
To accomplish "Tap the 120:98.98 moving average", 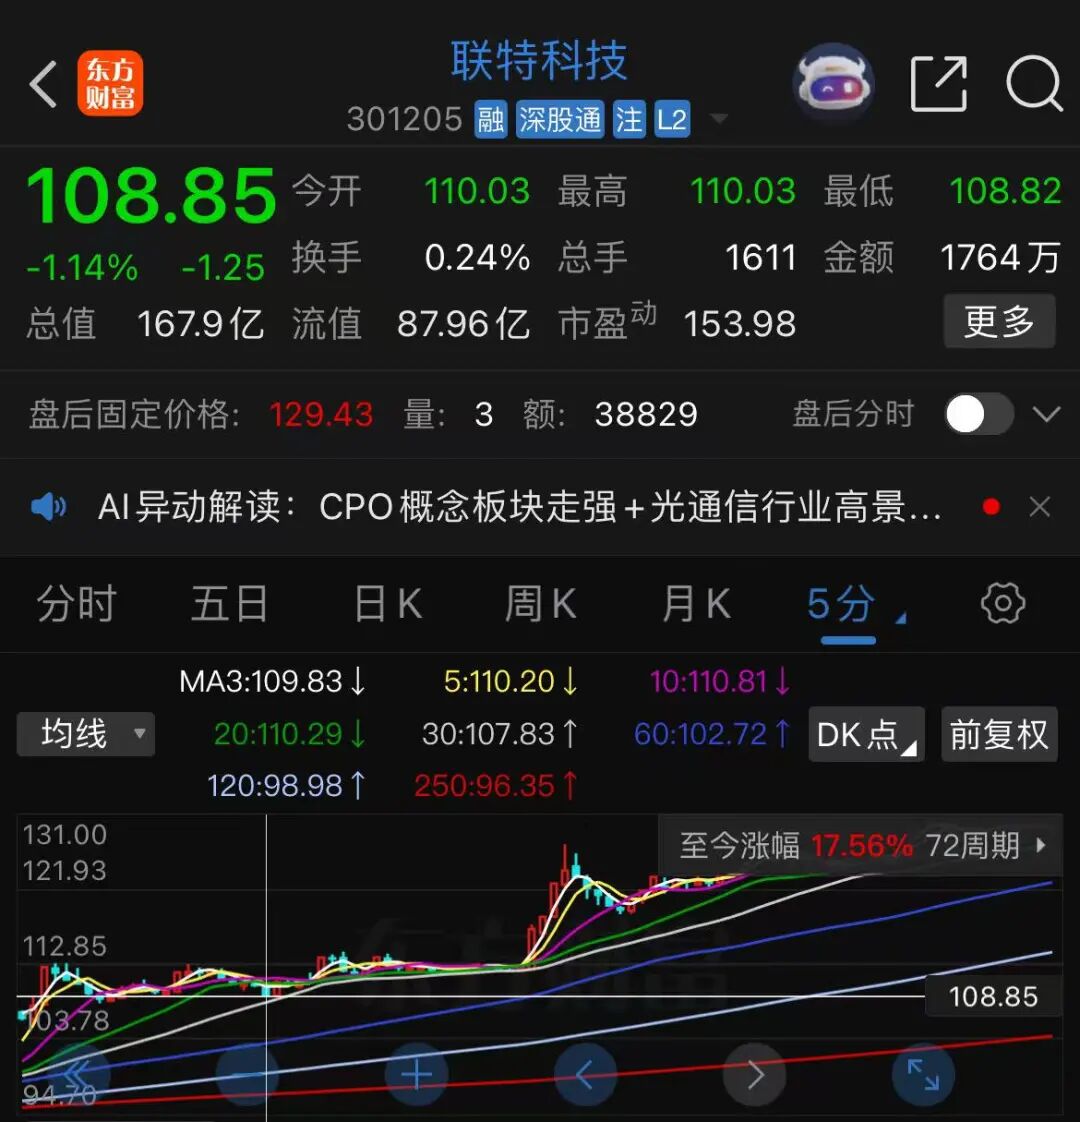I will [x=286, y=786].
